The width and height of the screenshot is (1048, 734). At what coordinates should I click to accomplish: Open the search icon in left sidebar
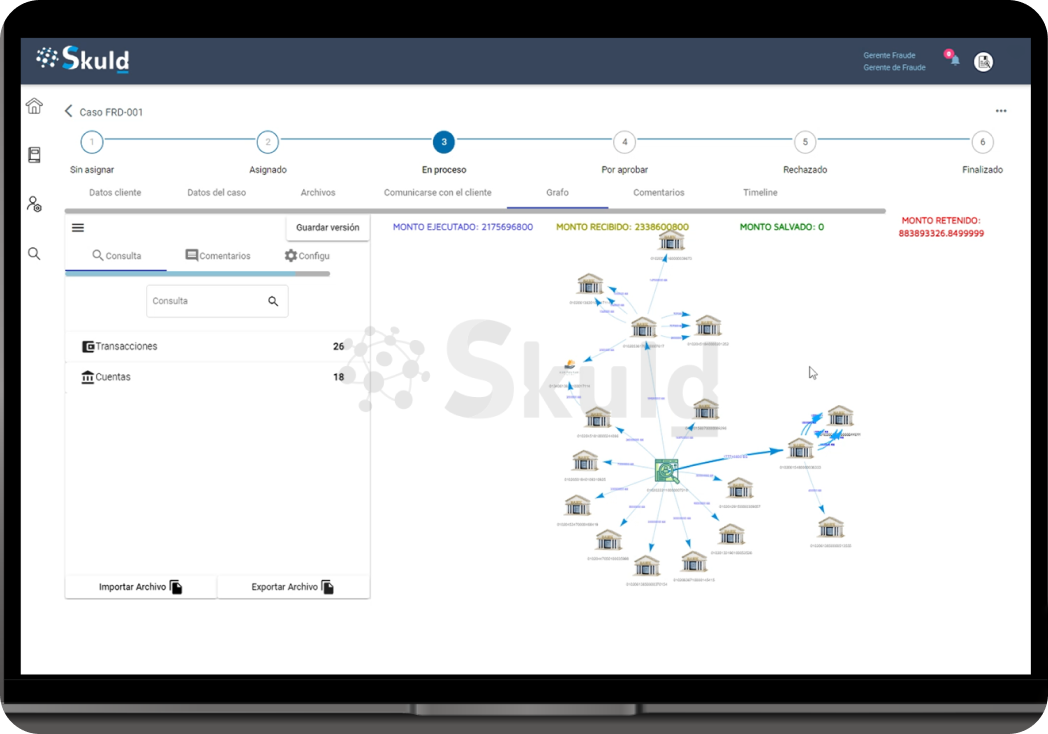click(x=34, y=254)
